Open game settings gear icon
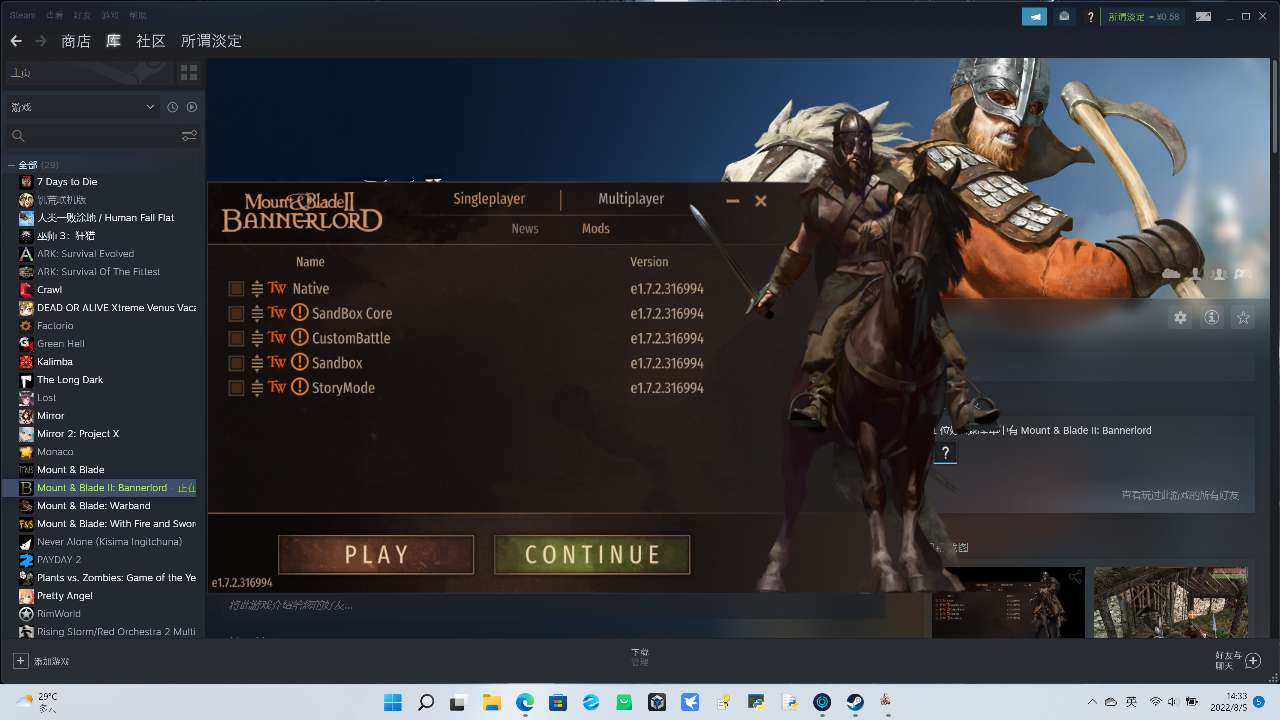Viewport: 1280px width, 720px height. (x=1181, y=317)
